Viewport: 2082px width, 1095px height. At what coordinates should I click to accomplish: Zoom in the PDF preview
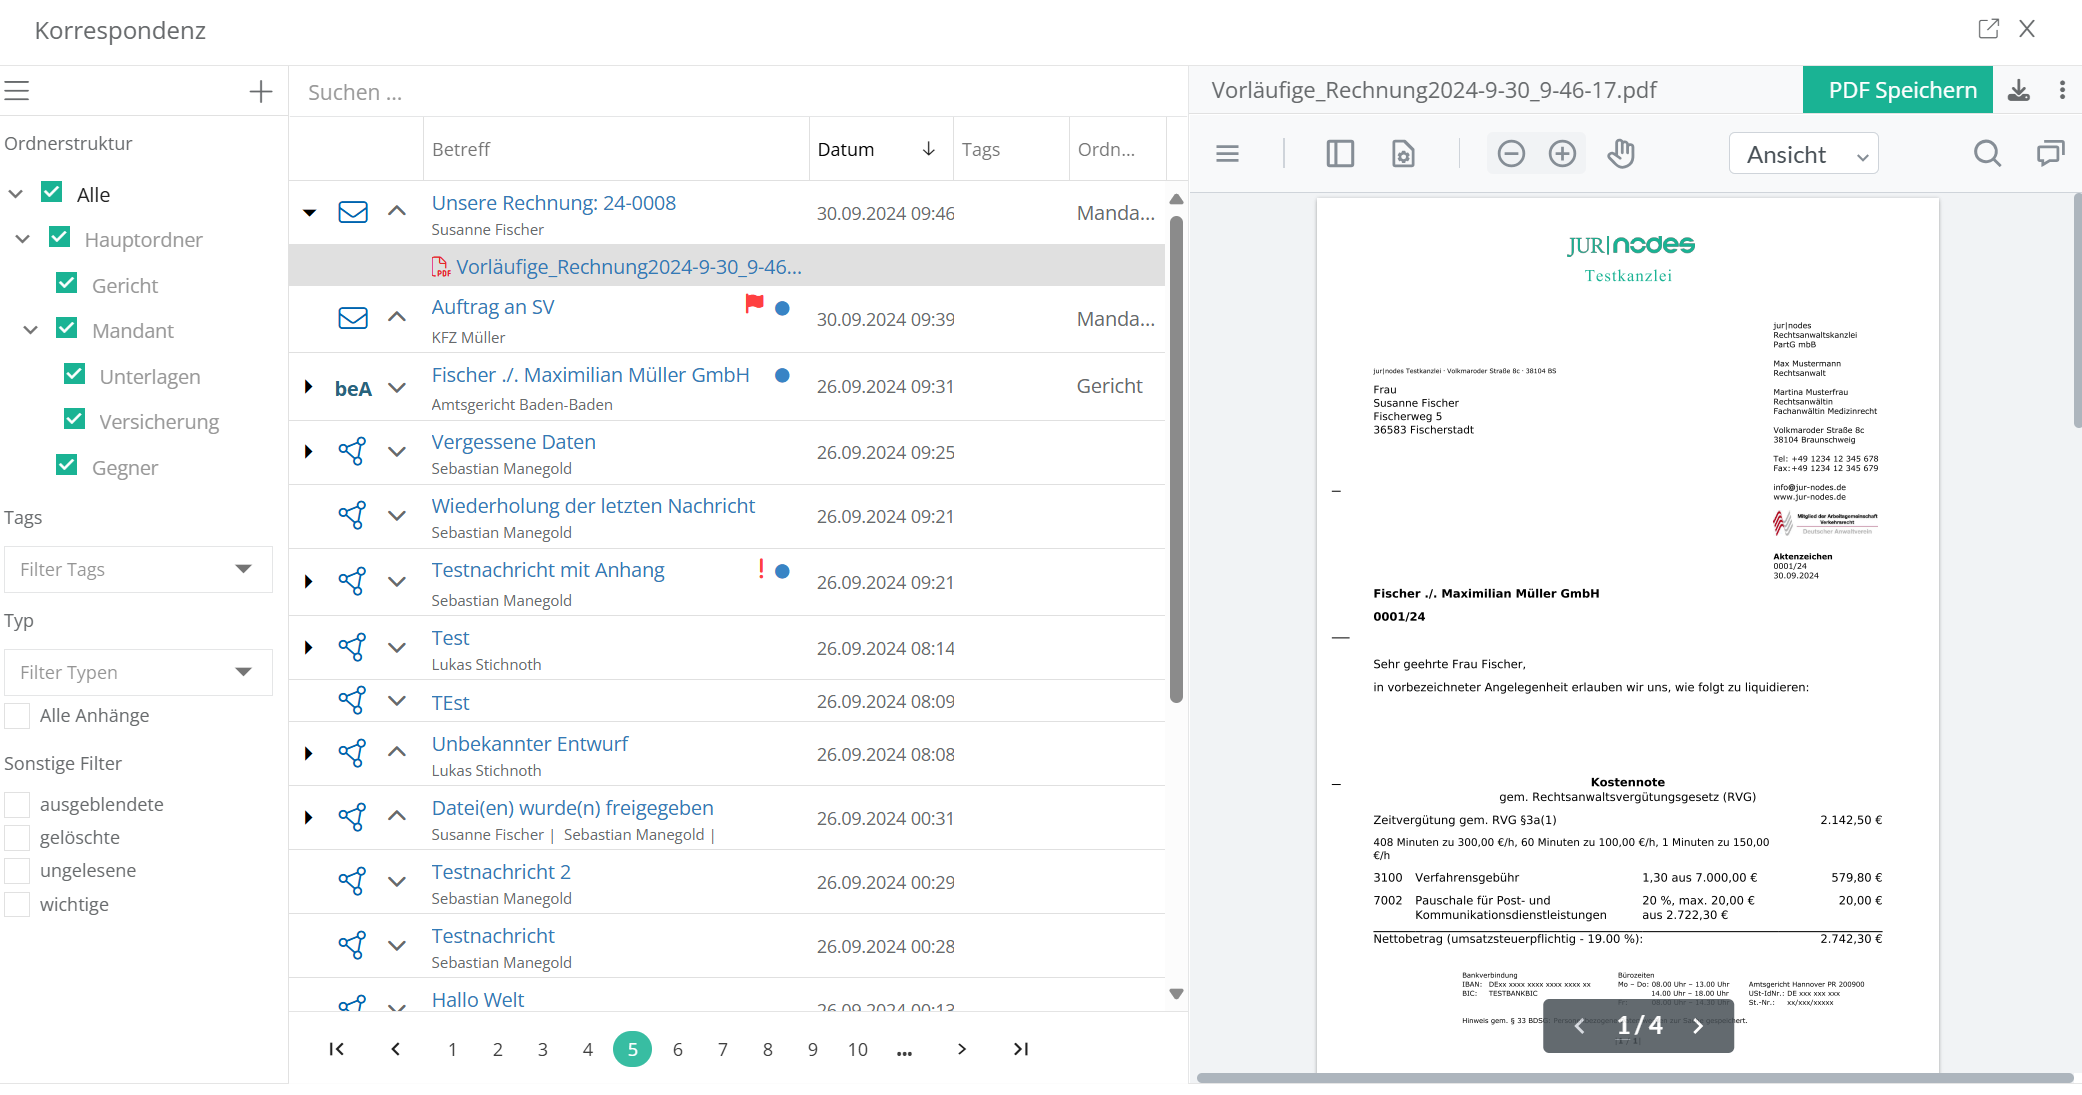point(1562,153)
